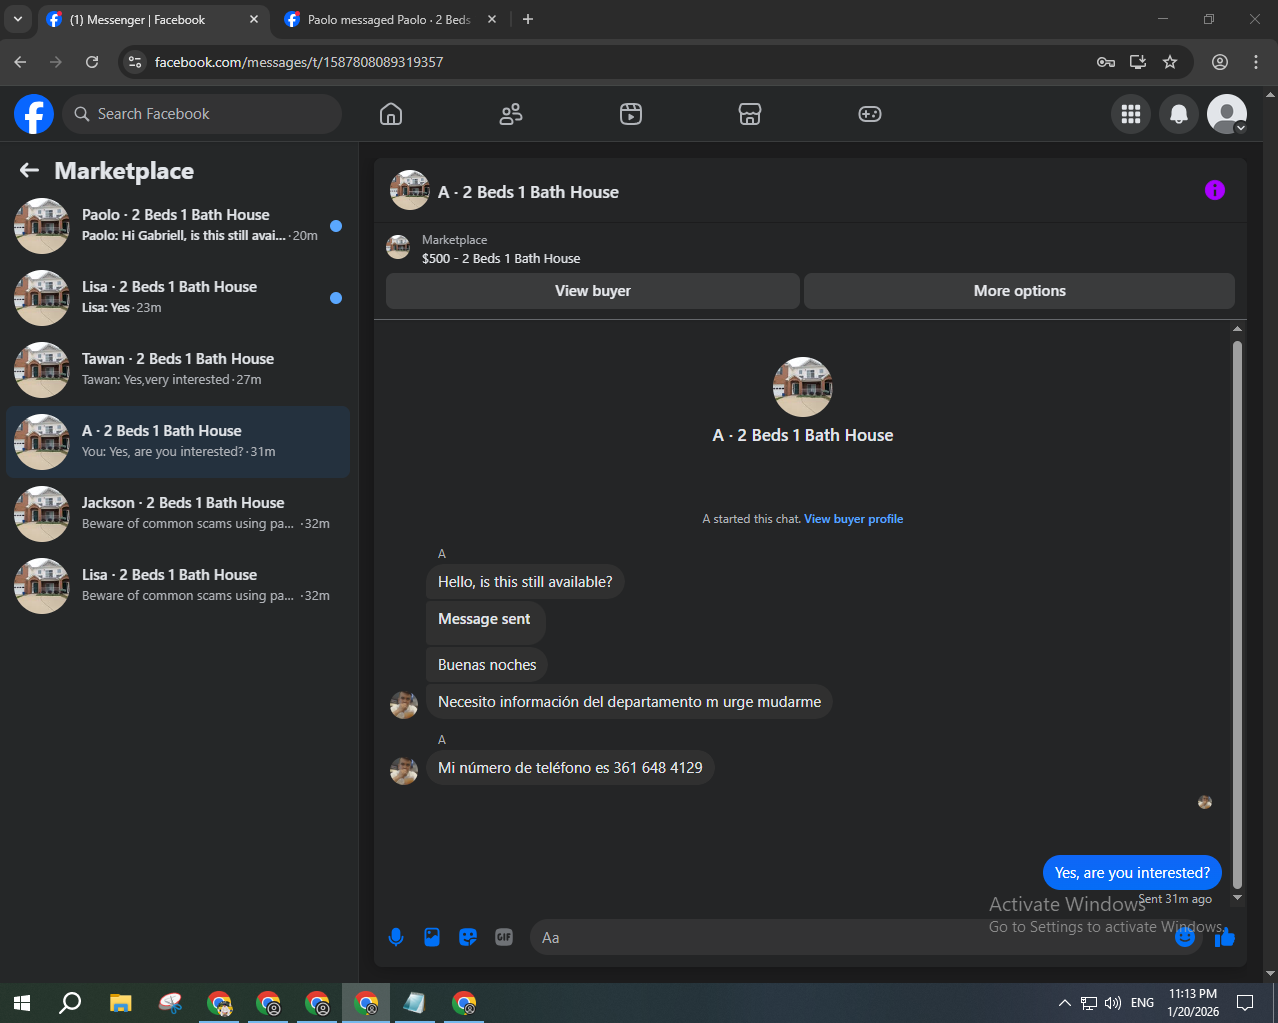
Task: Click the 'Hello, is this still available?' message
Action: [525, 582]
